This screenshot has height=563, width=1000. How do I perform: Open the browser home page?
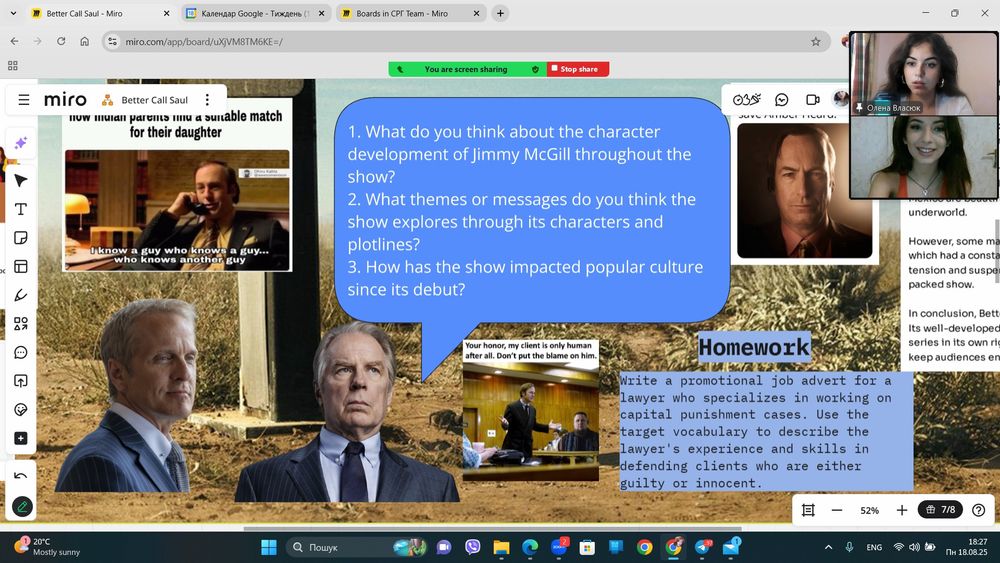pyautogui.click(x=84, y=41)
